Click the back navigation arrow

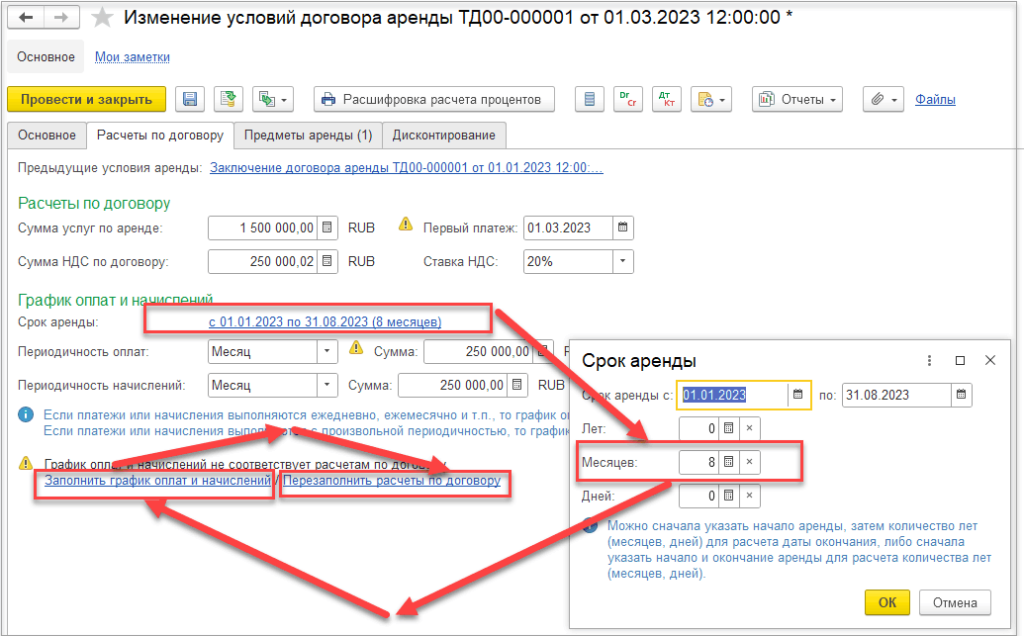point(26,18)
